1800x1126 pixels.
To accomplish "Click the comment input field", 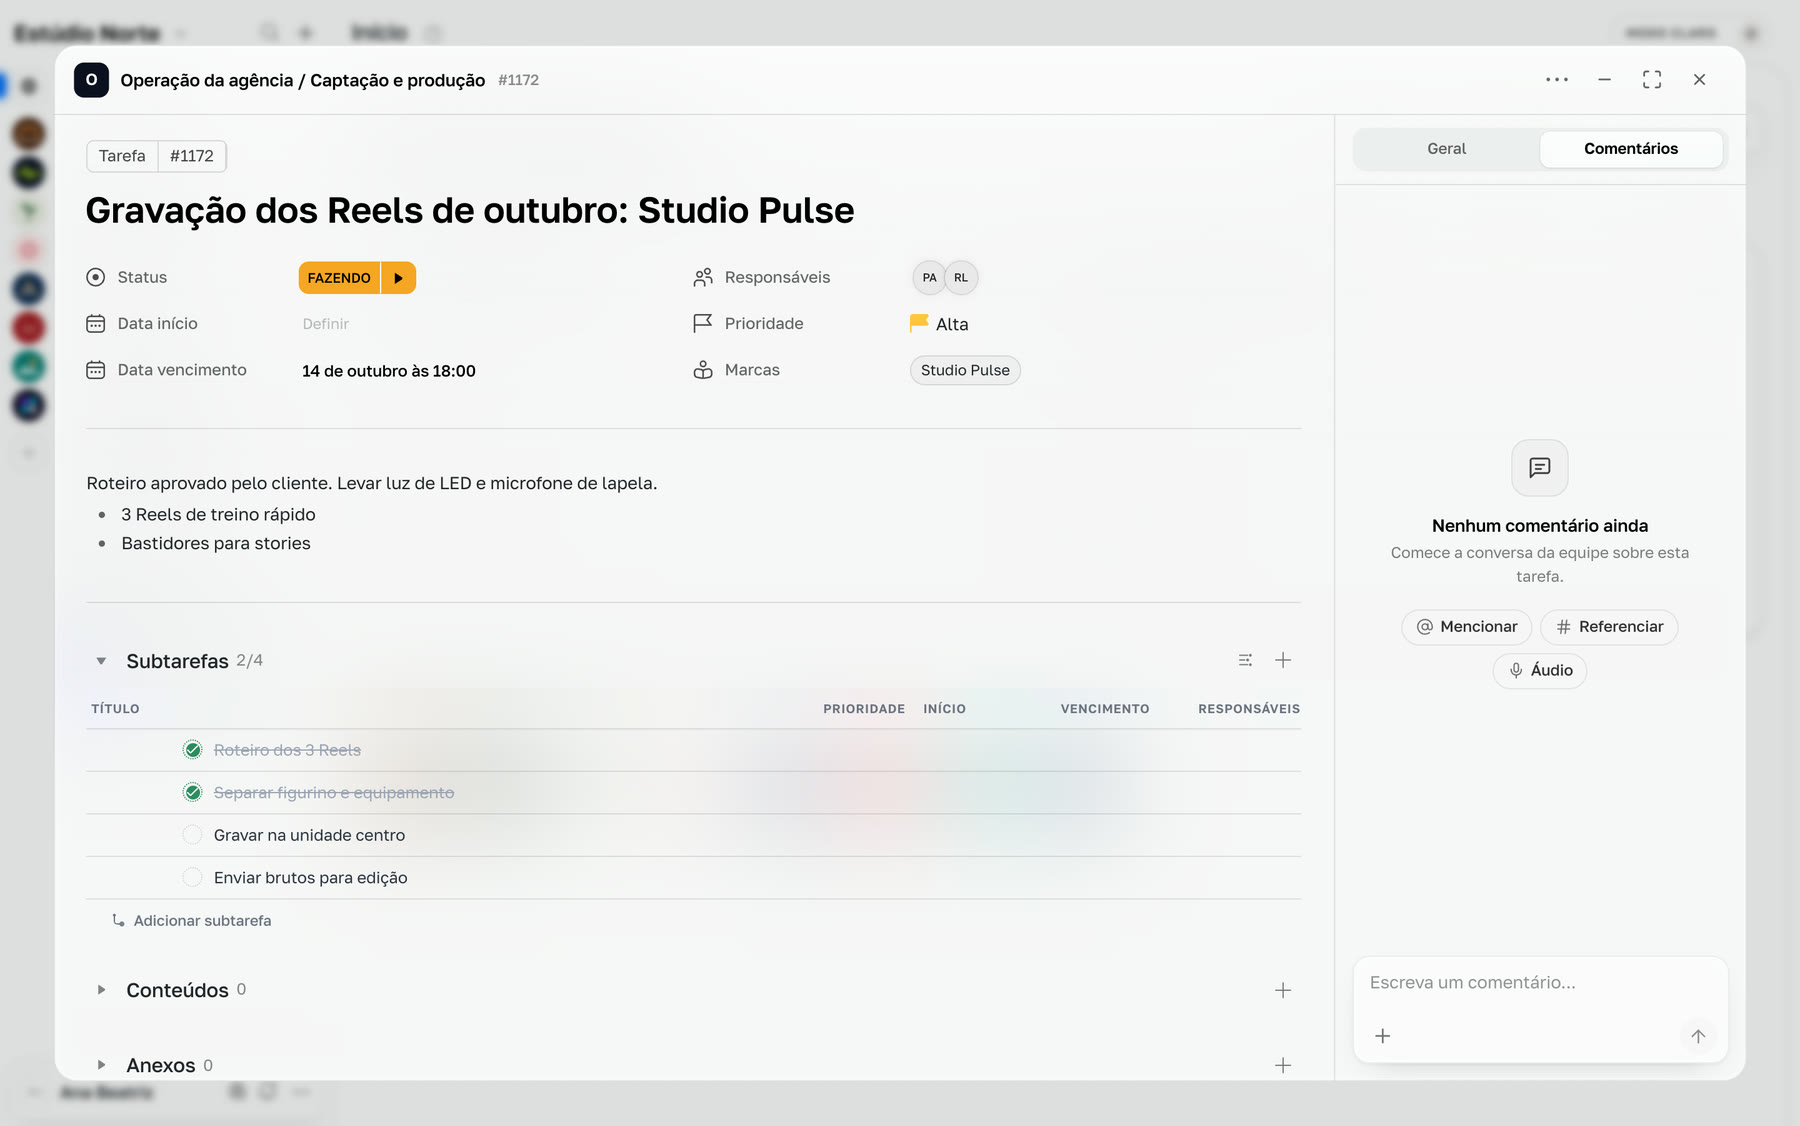I will (x=1540, y=983).
